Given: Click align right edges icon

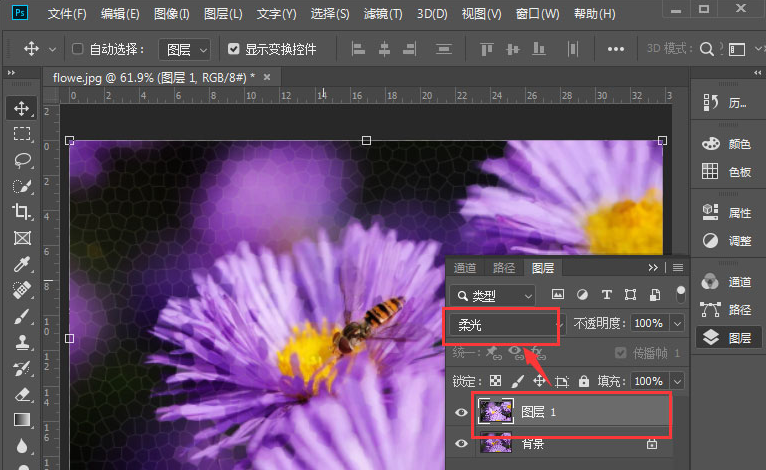Looking at the screenshot, I should [409, 48].
